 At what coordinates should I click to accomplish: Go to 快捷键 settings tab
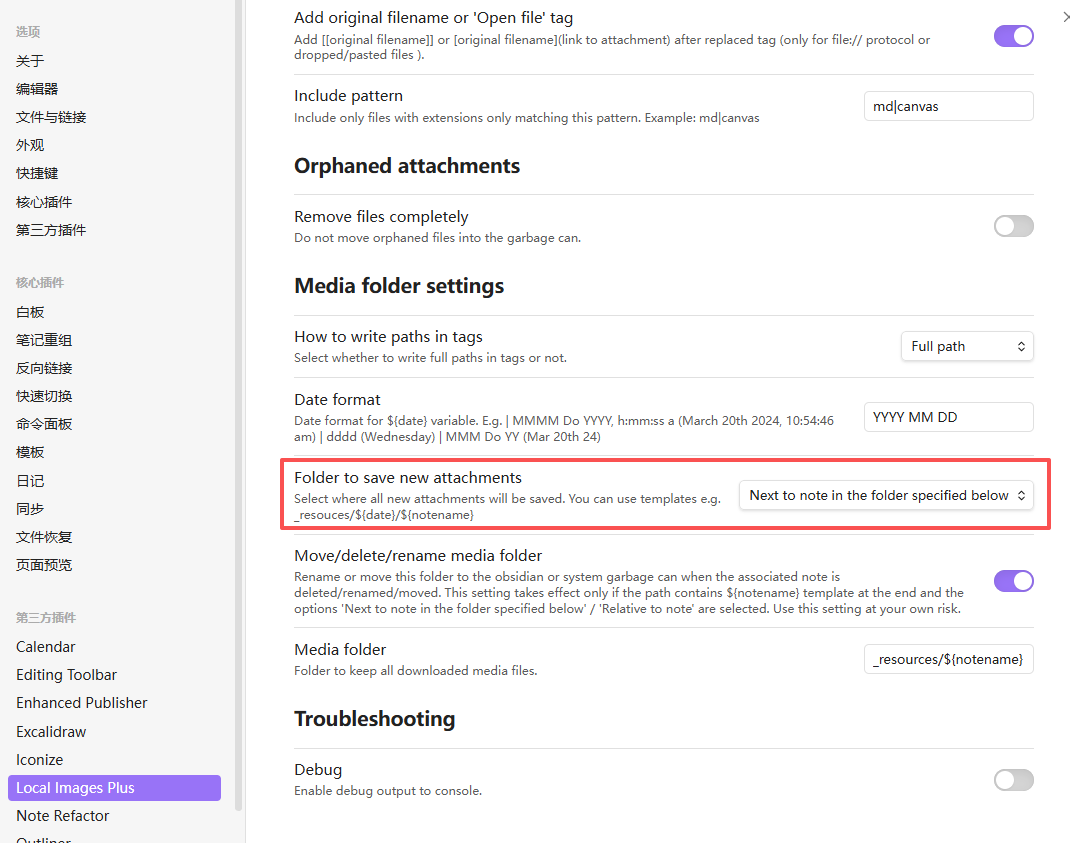point(37,173)
